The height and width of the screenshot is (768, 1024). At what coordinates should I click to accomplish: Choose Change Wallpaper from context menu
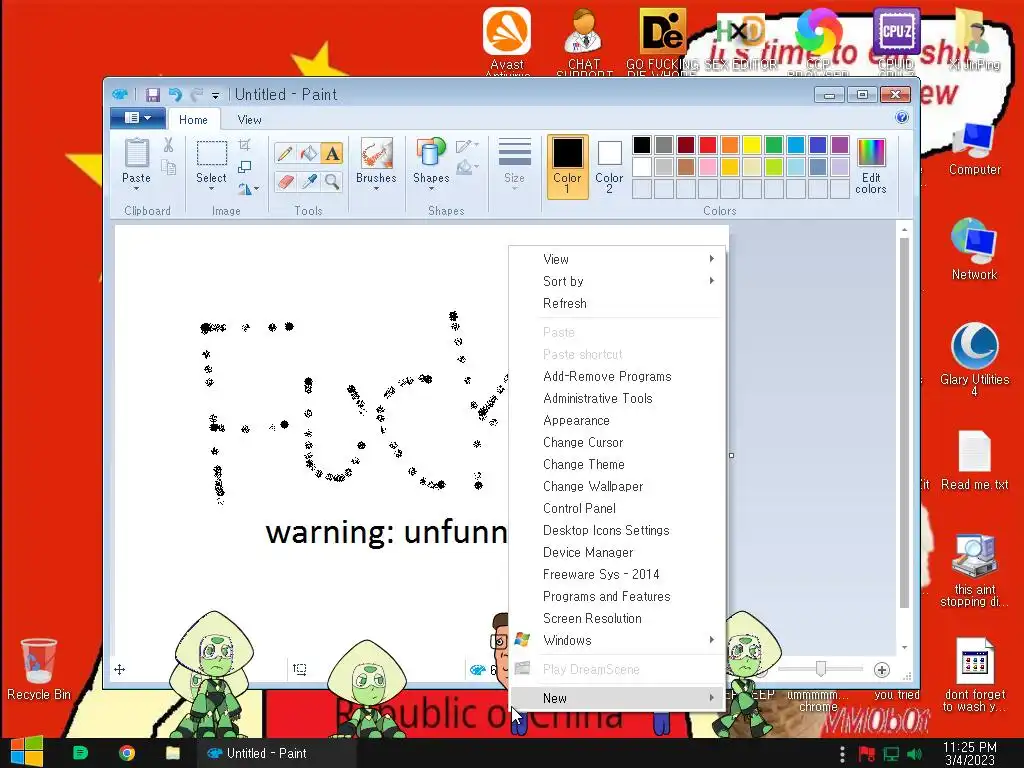(617, 487)
